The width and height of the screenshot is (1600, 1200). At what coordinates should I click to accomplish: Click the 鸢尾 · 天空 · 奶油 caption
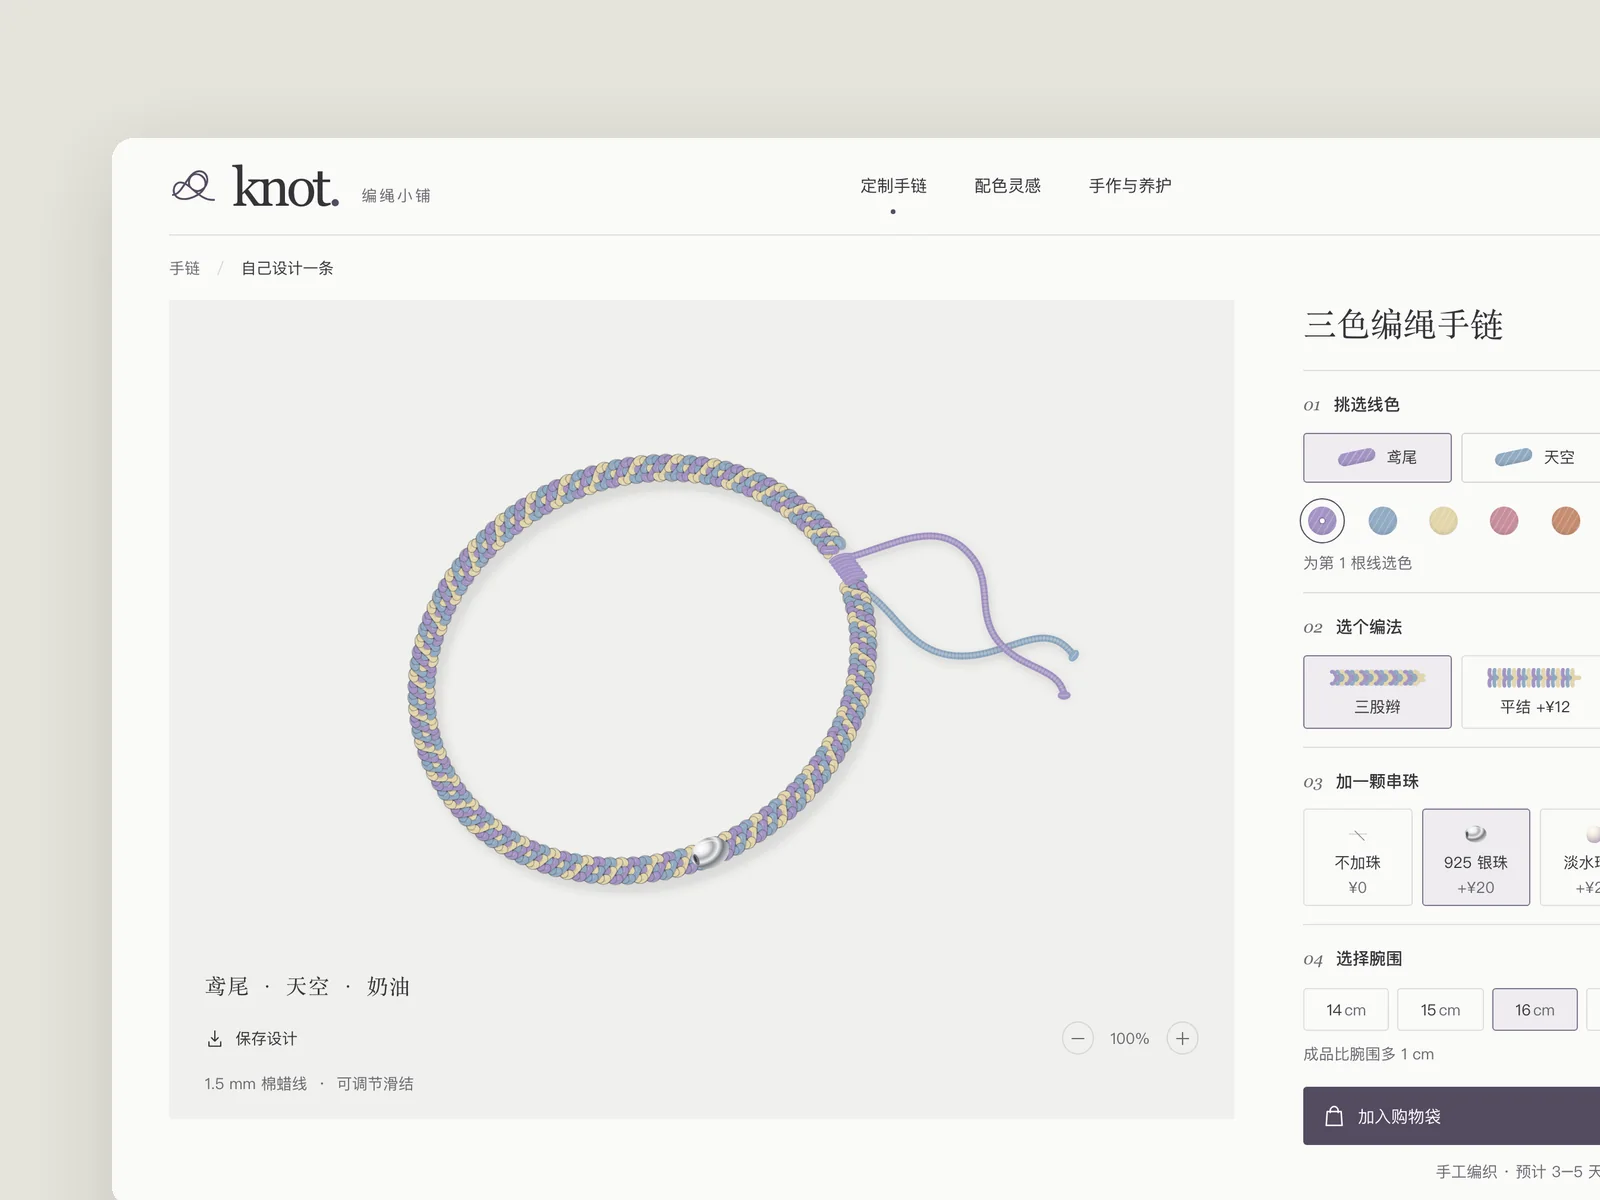(x=307, y=987)
